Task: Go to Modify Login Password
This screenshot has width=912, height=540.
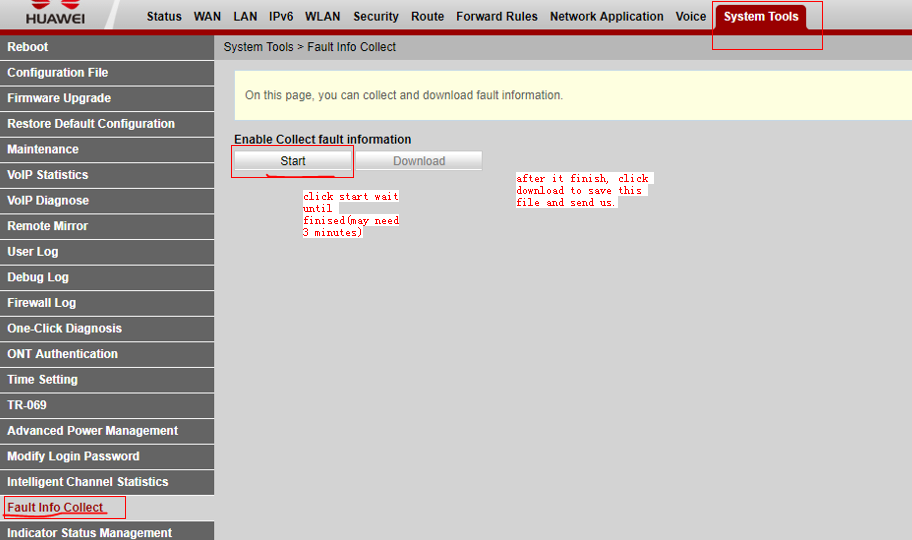Action: [x=73, y=456]
